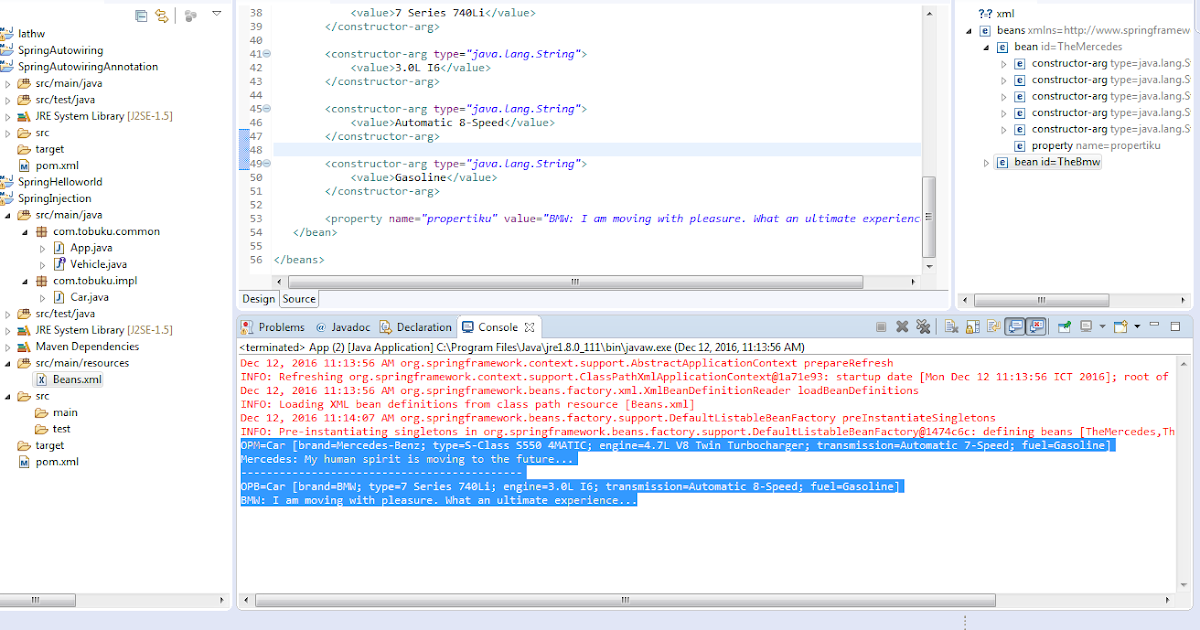Expand the TheBmw bean in the outline
The image size is (1200, 630).
tap(986, 161)
